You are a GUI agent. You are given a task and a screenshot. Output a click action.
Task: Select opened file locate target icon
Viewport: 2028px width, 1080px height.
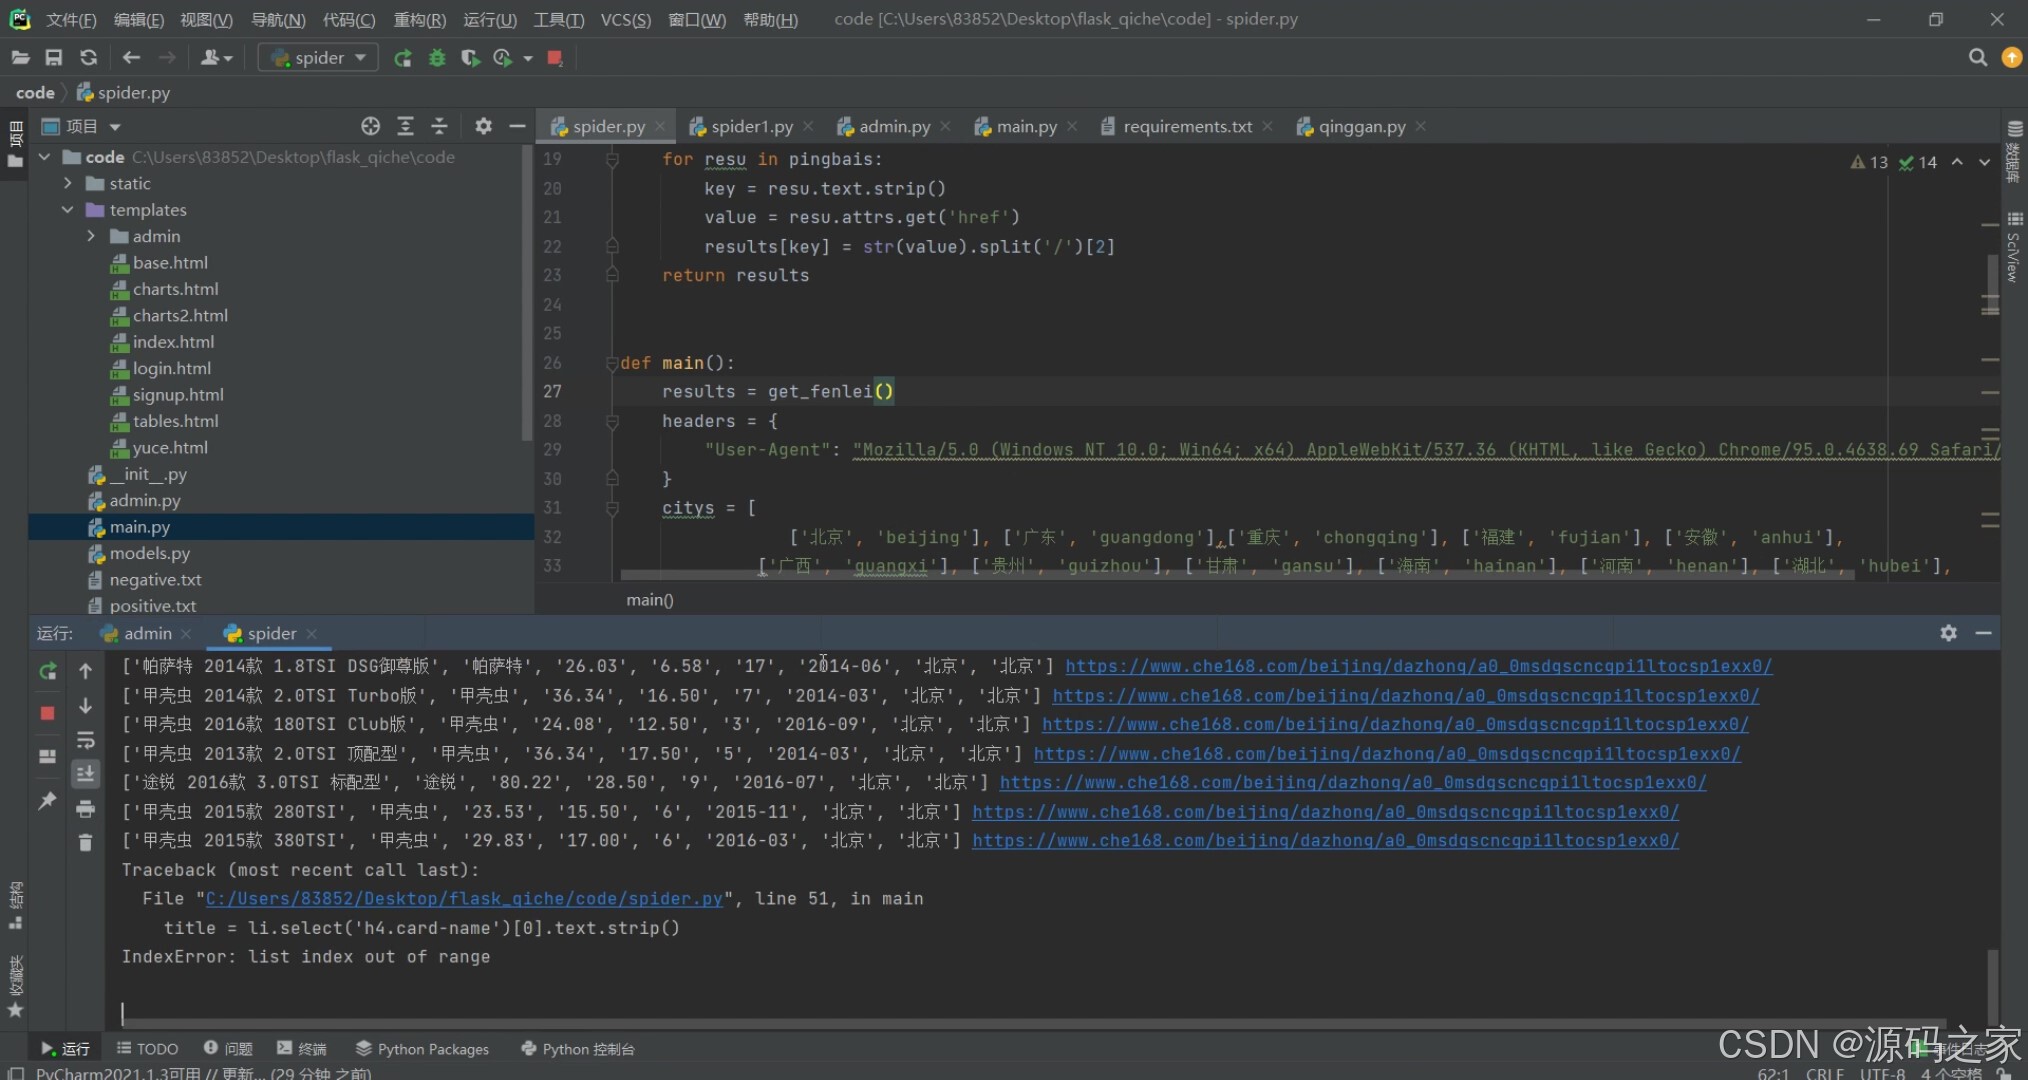[x=370, y=126]
